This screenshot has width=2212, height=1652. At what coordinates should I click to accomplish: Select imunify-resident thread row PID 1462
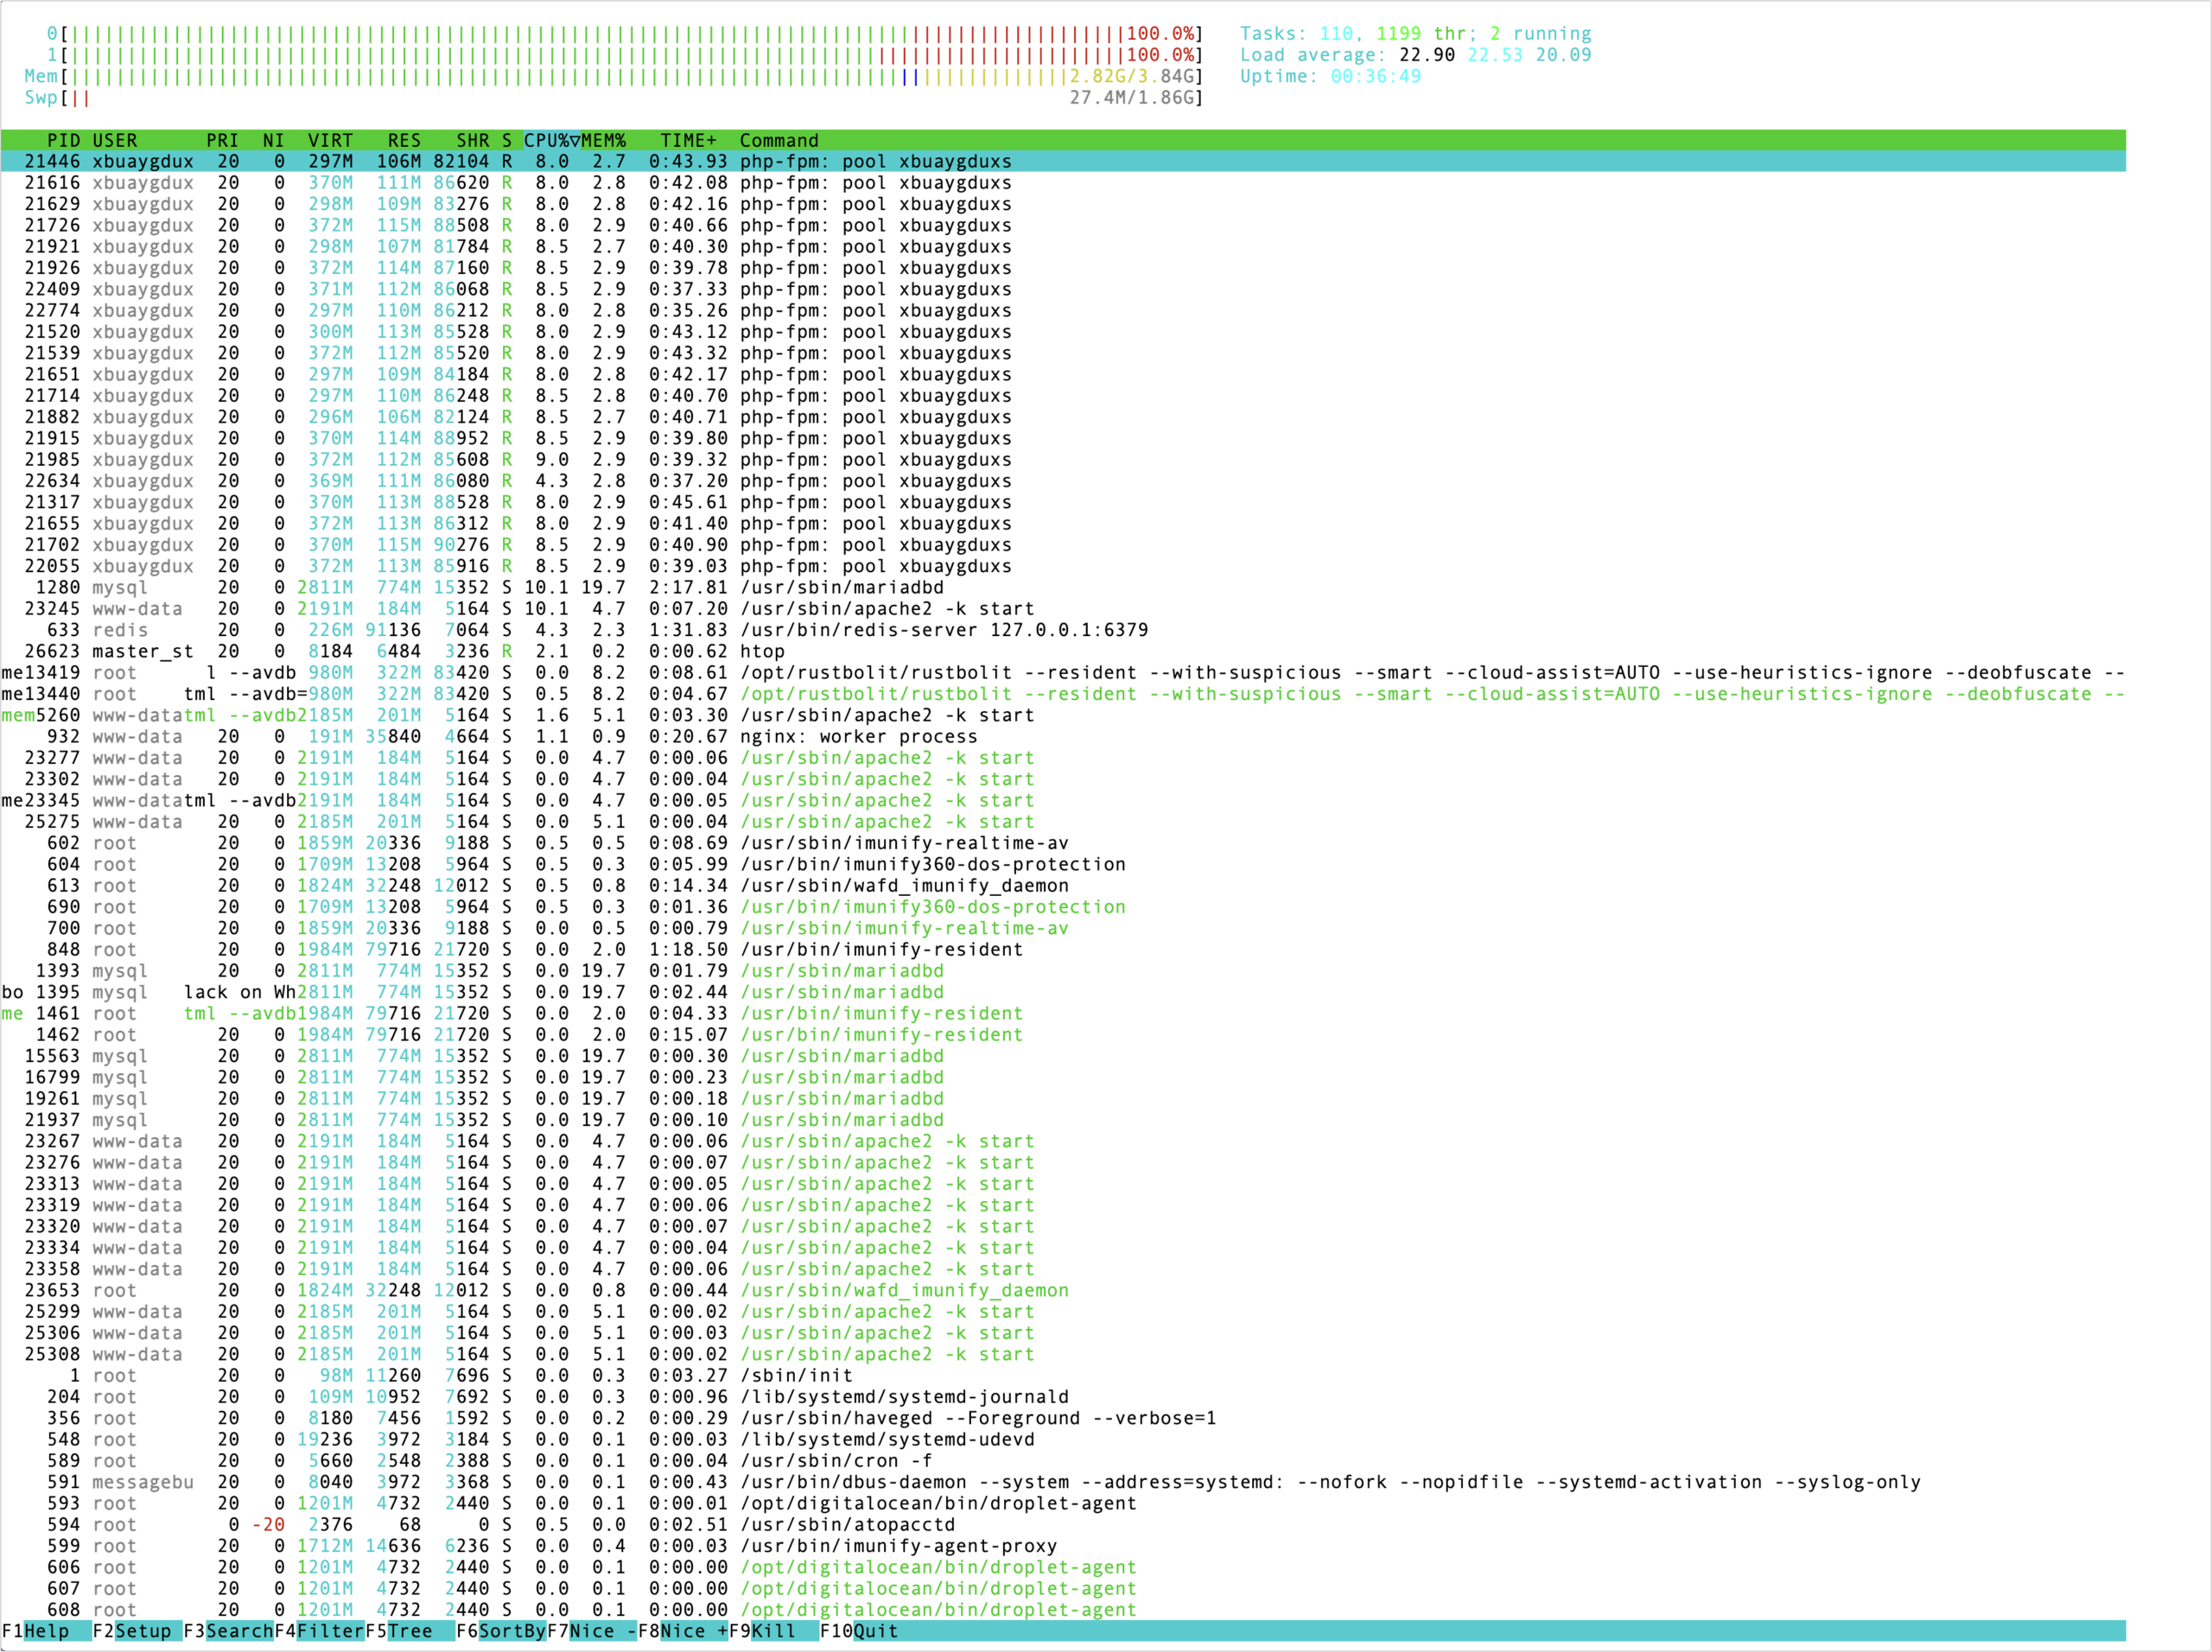(x=1063, y=1034)
